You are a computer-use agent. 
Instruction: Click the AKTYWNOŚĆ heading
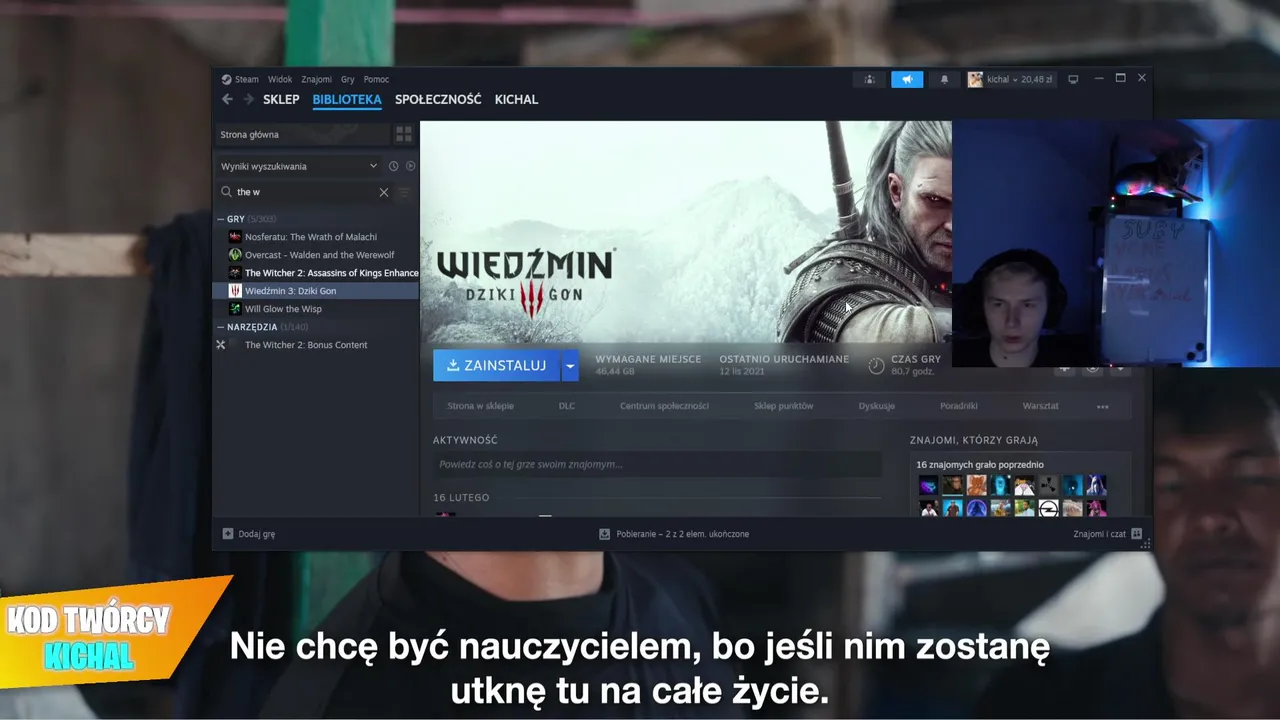[465, 440]
